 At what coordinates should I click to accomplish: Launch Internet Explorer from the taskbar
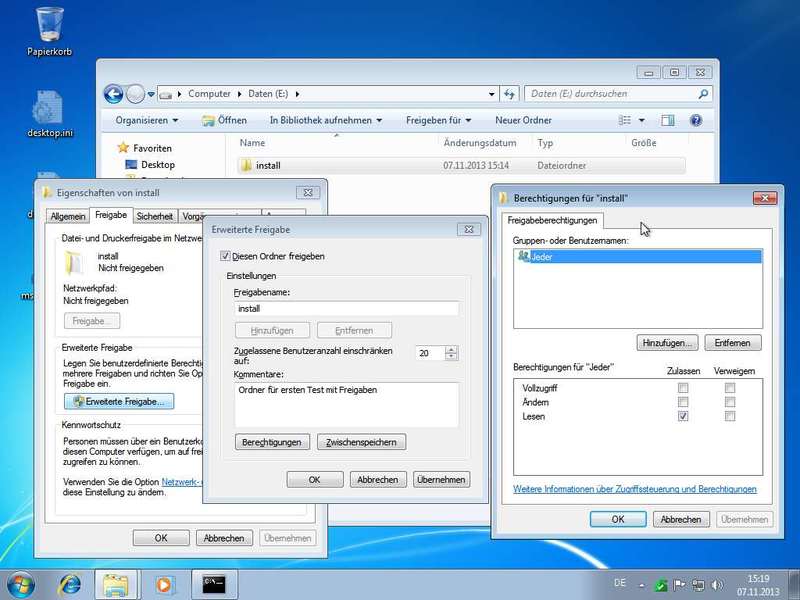point(70,583)
